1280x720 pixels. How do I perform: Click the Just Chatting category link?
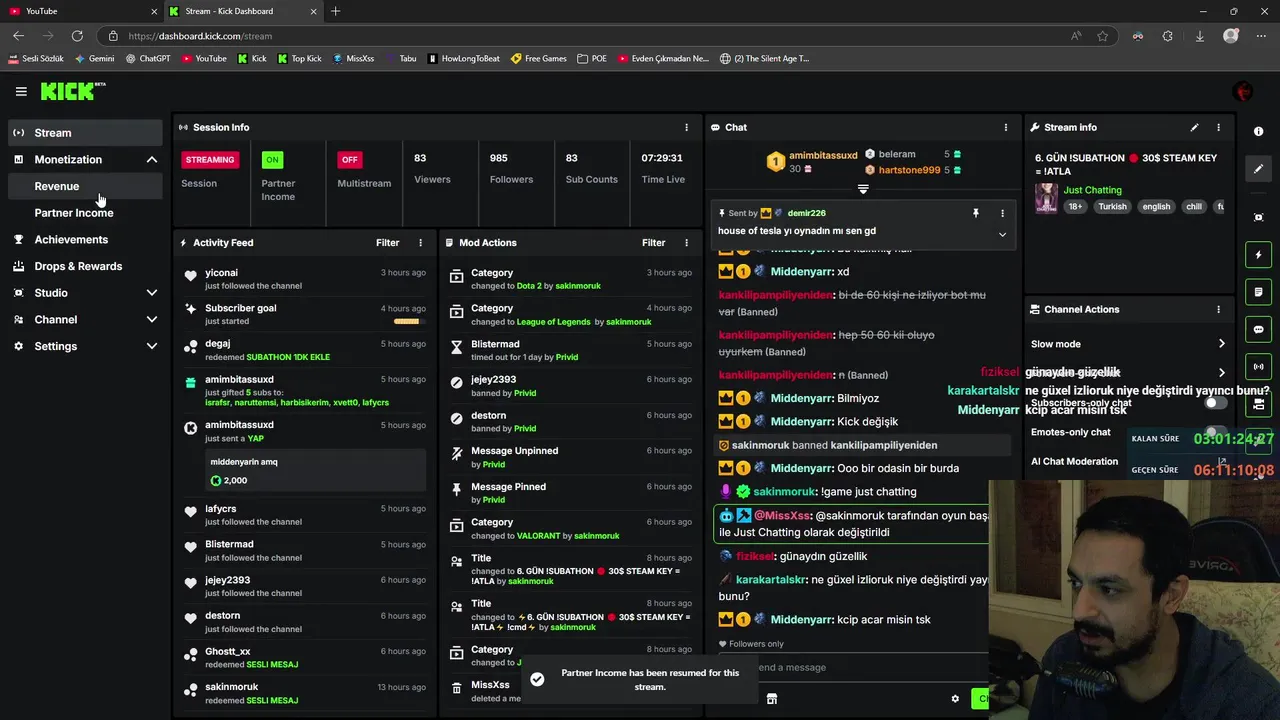tap(1092, 190)
